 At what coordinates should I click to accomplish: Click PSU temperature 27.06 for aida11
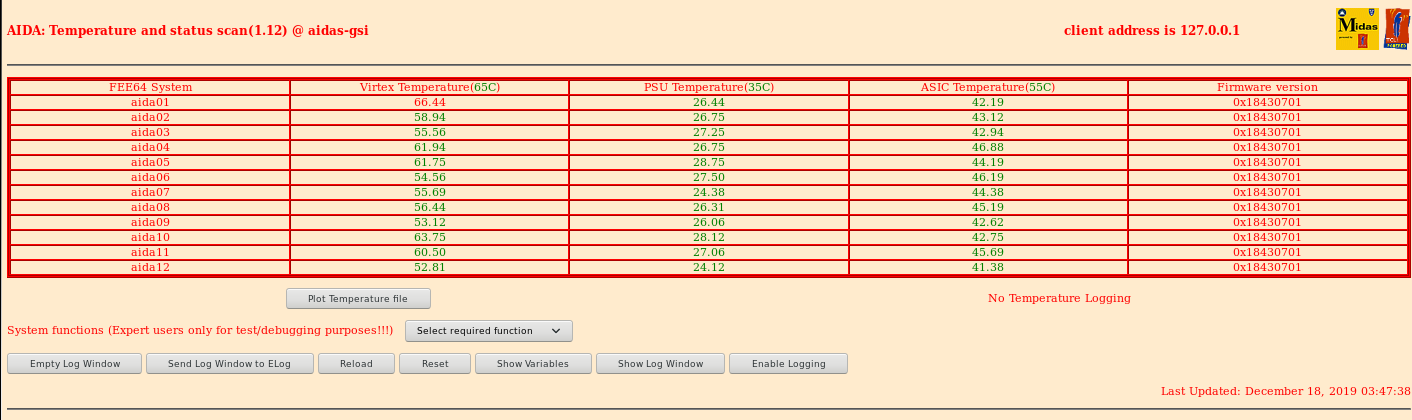pos(709,253)
